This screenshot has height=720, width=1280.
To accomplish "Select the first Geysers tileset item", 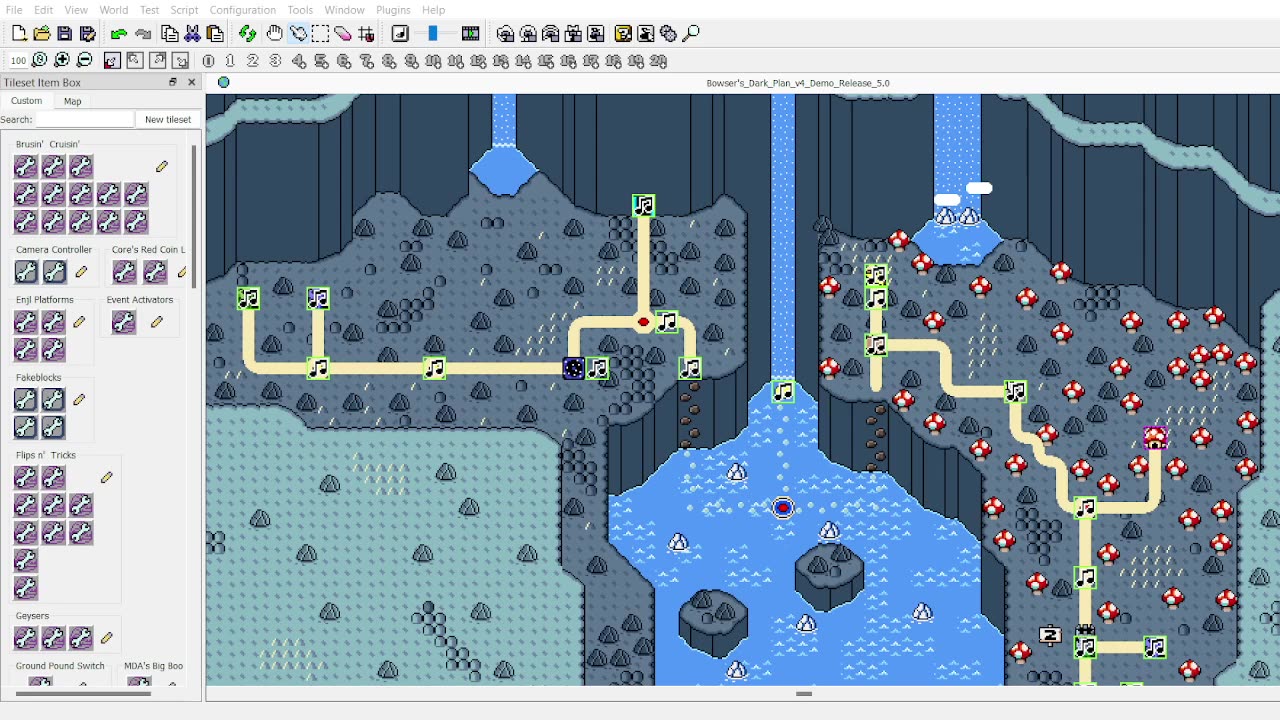I will [26, 637].
